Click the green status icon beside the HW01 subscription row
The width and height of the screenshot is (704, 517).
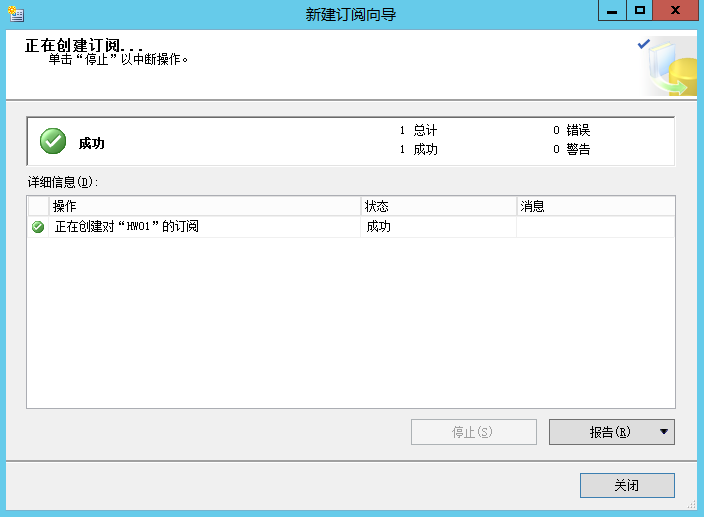38,227
